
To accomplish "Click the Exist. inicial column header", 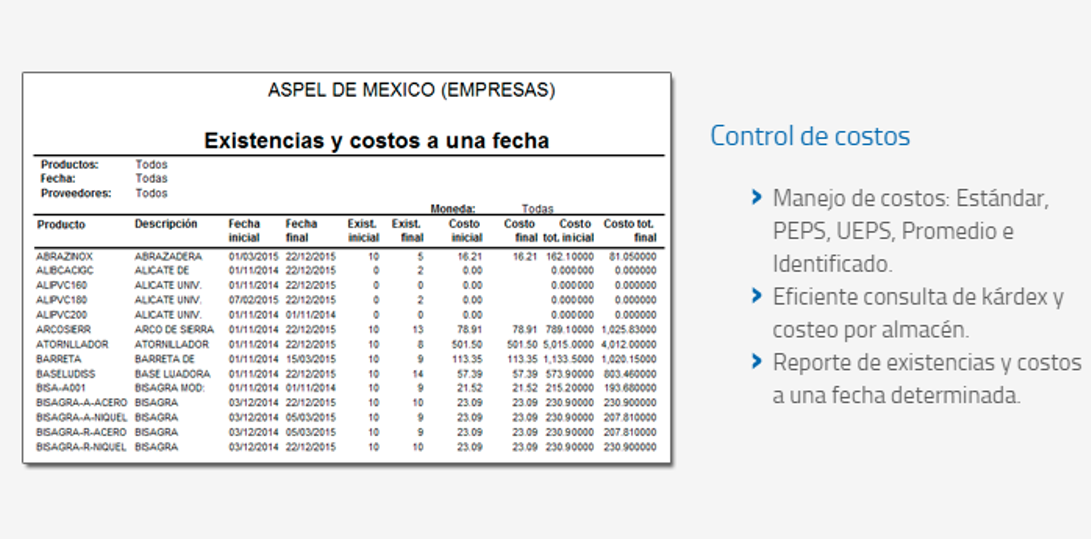I will tap(363, 231).
